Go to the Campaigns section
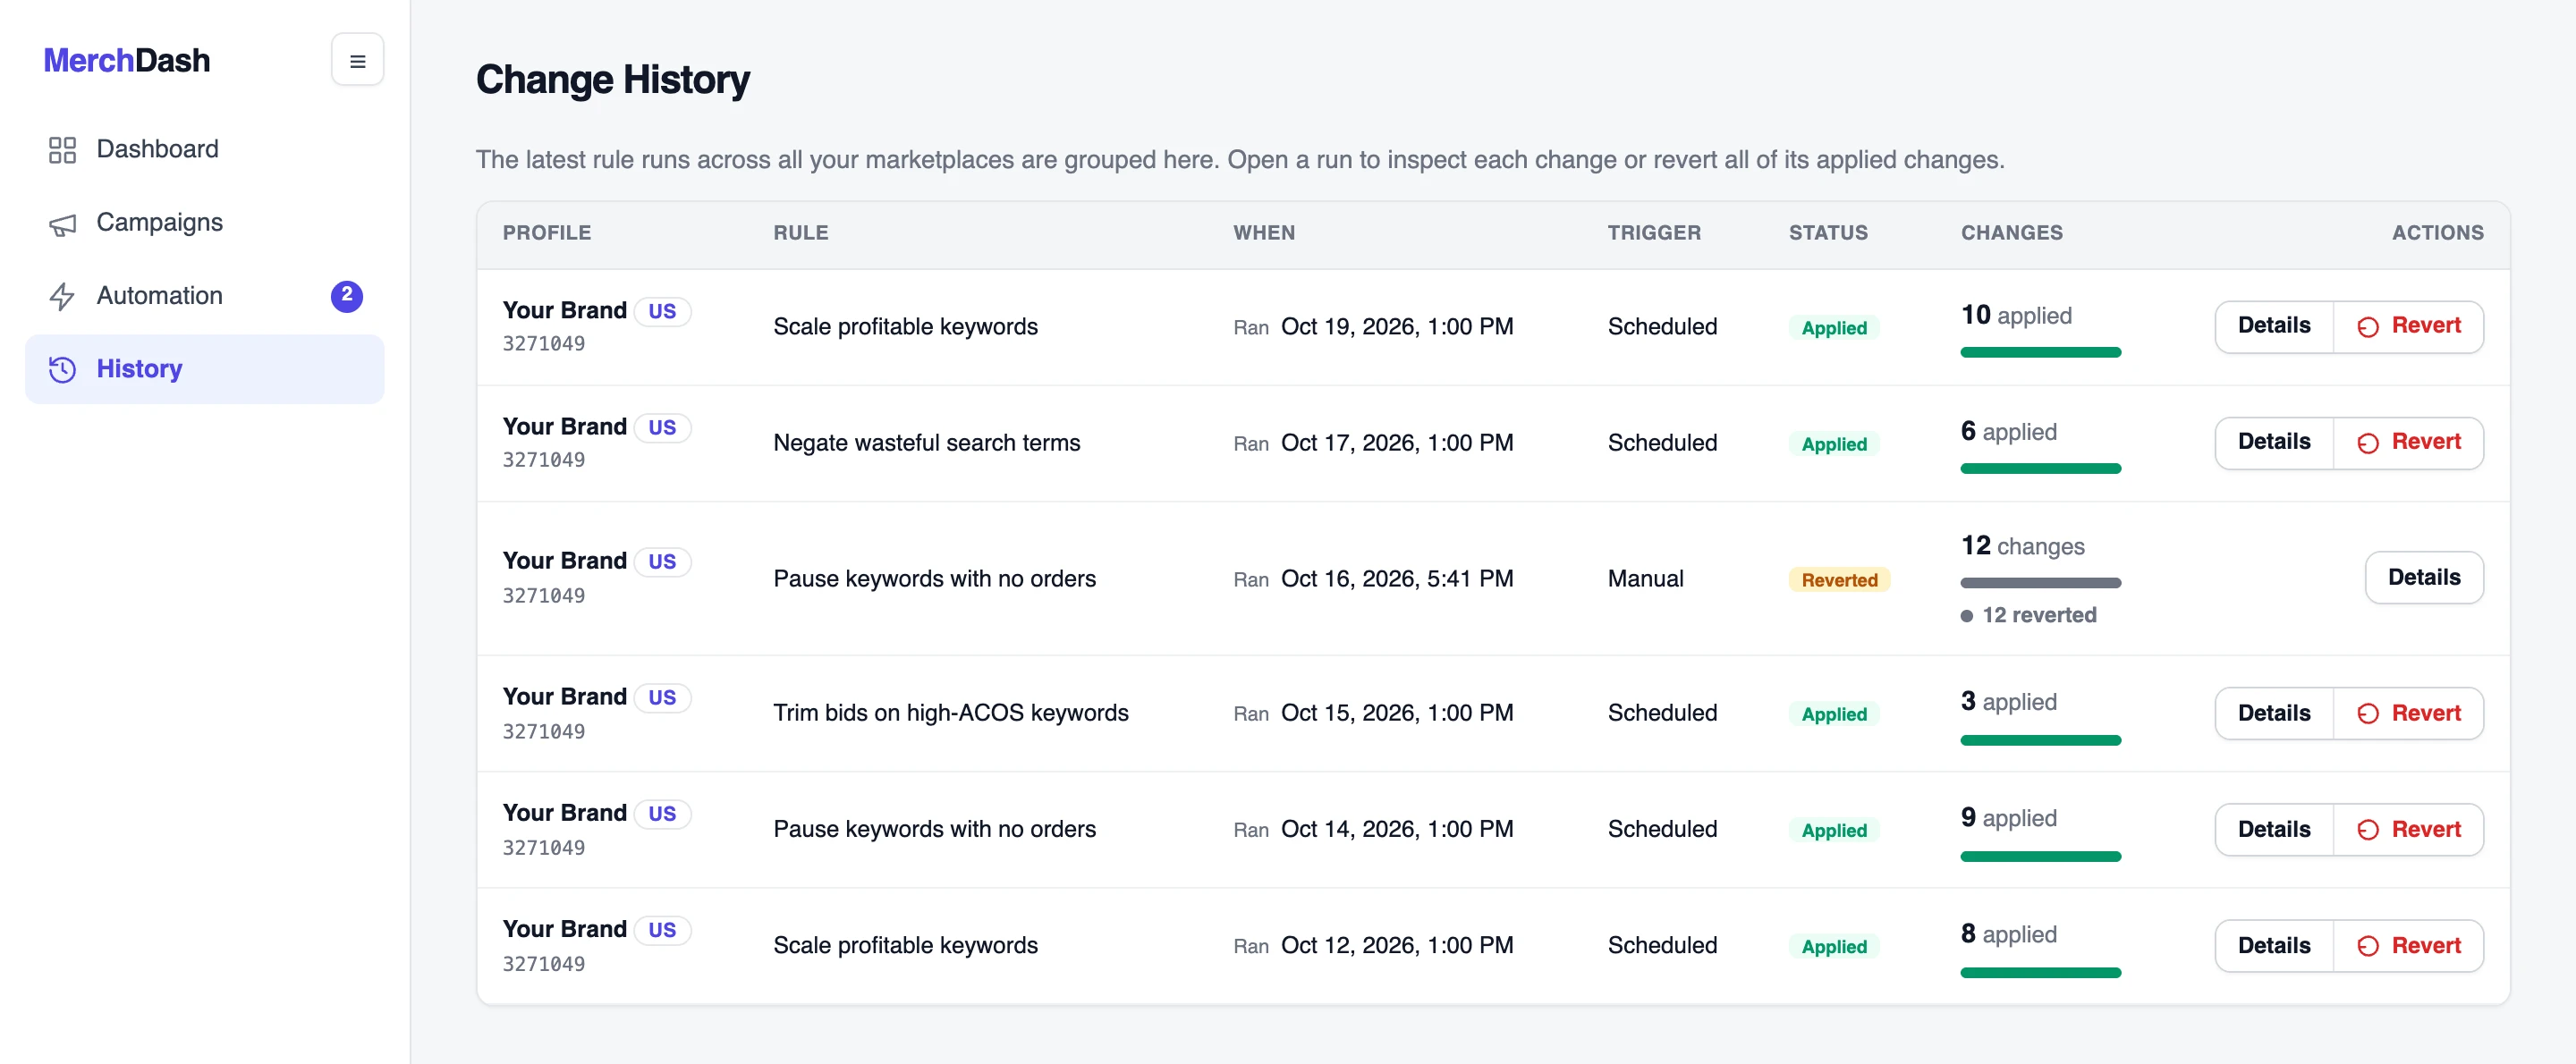 [204, 223]
